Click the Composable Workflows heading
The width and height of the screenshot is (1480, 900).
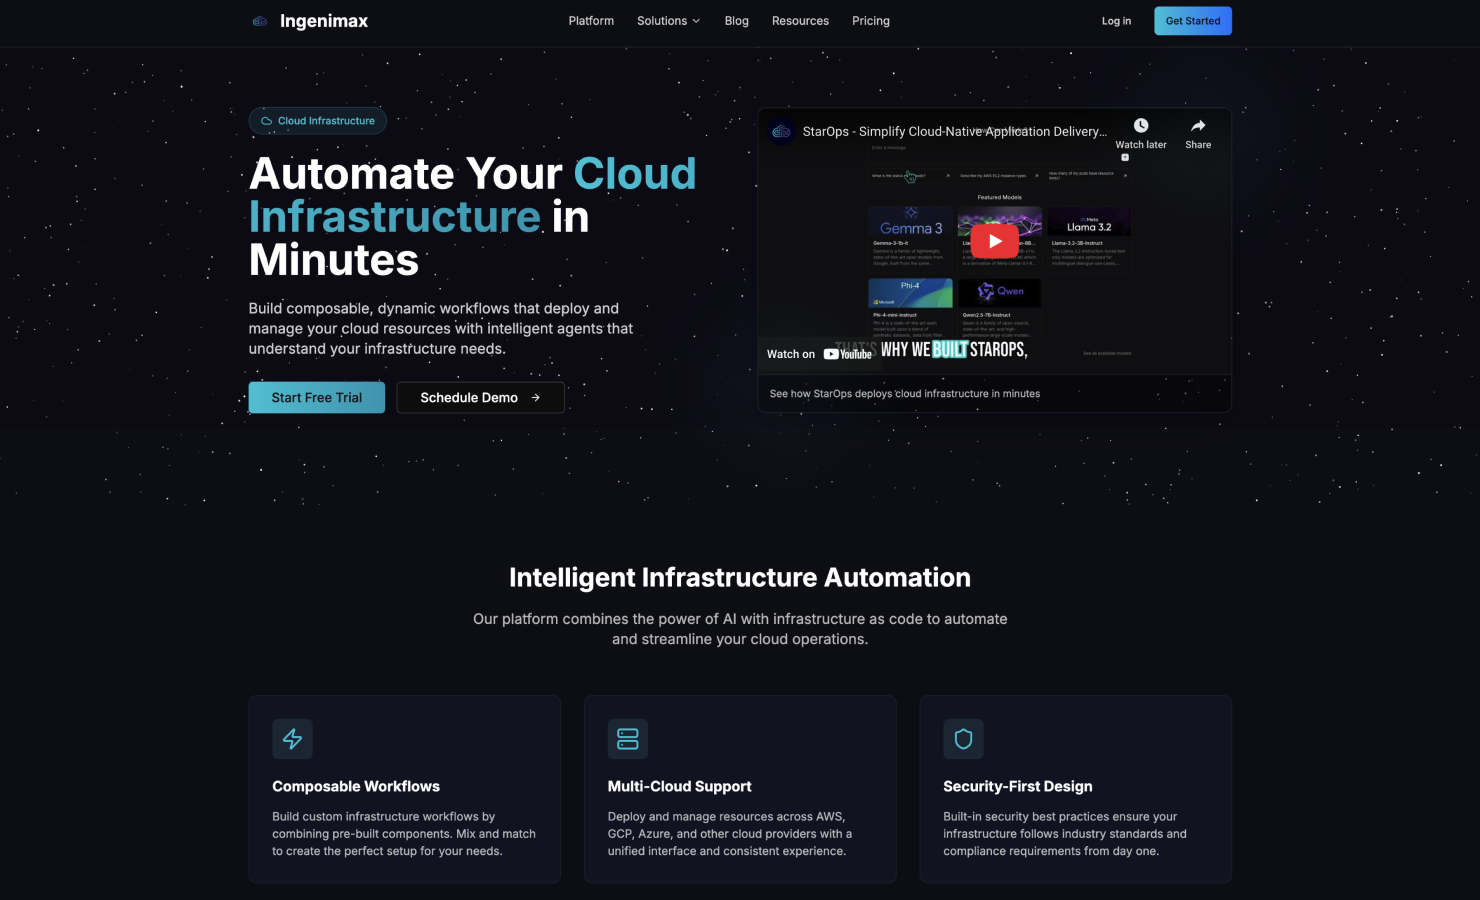coord(356,786)
